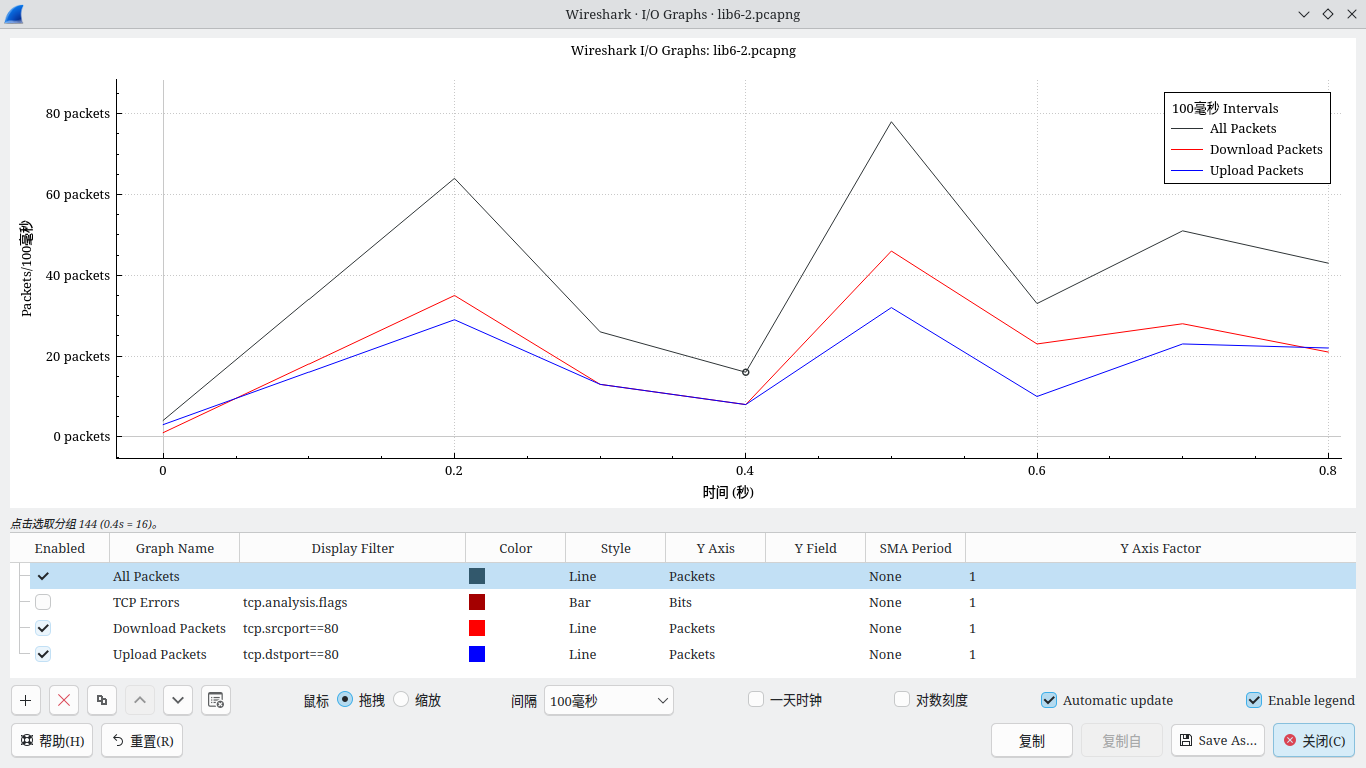Screen dimensions: 1366x768
Task: Click the Style cell of TCP Errors
Action: [614, 603]
